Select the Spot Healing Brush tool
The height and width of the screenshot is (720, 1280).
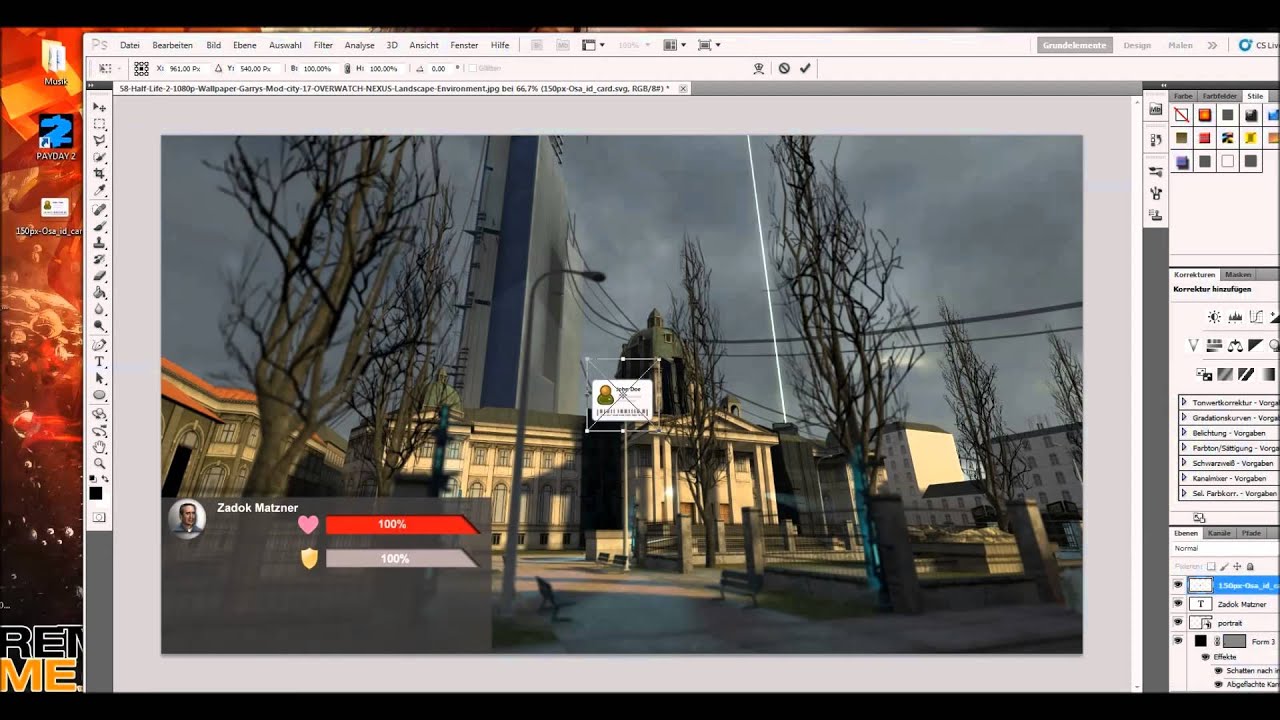click(99, 210)
